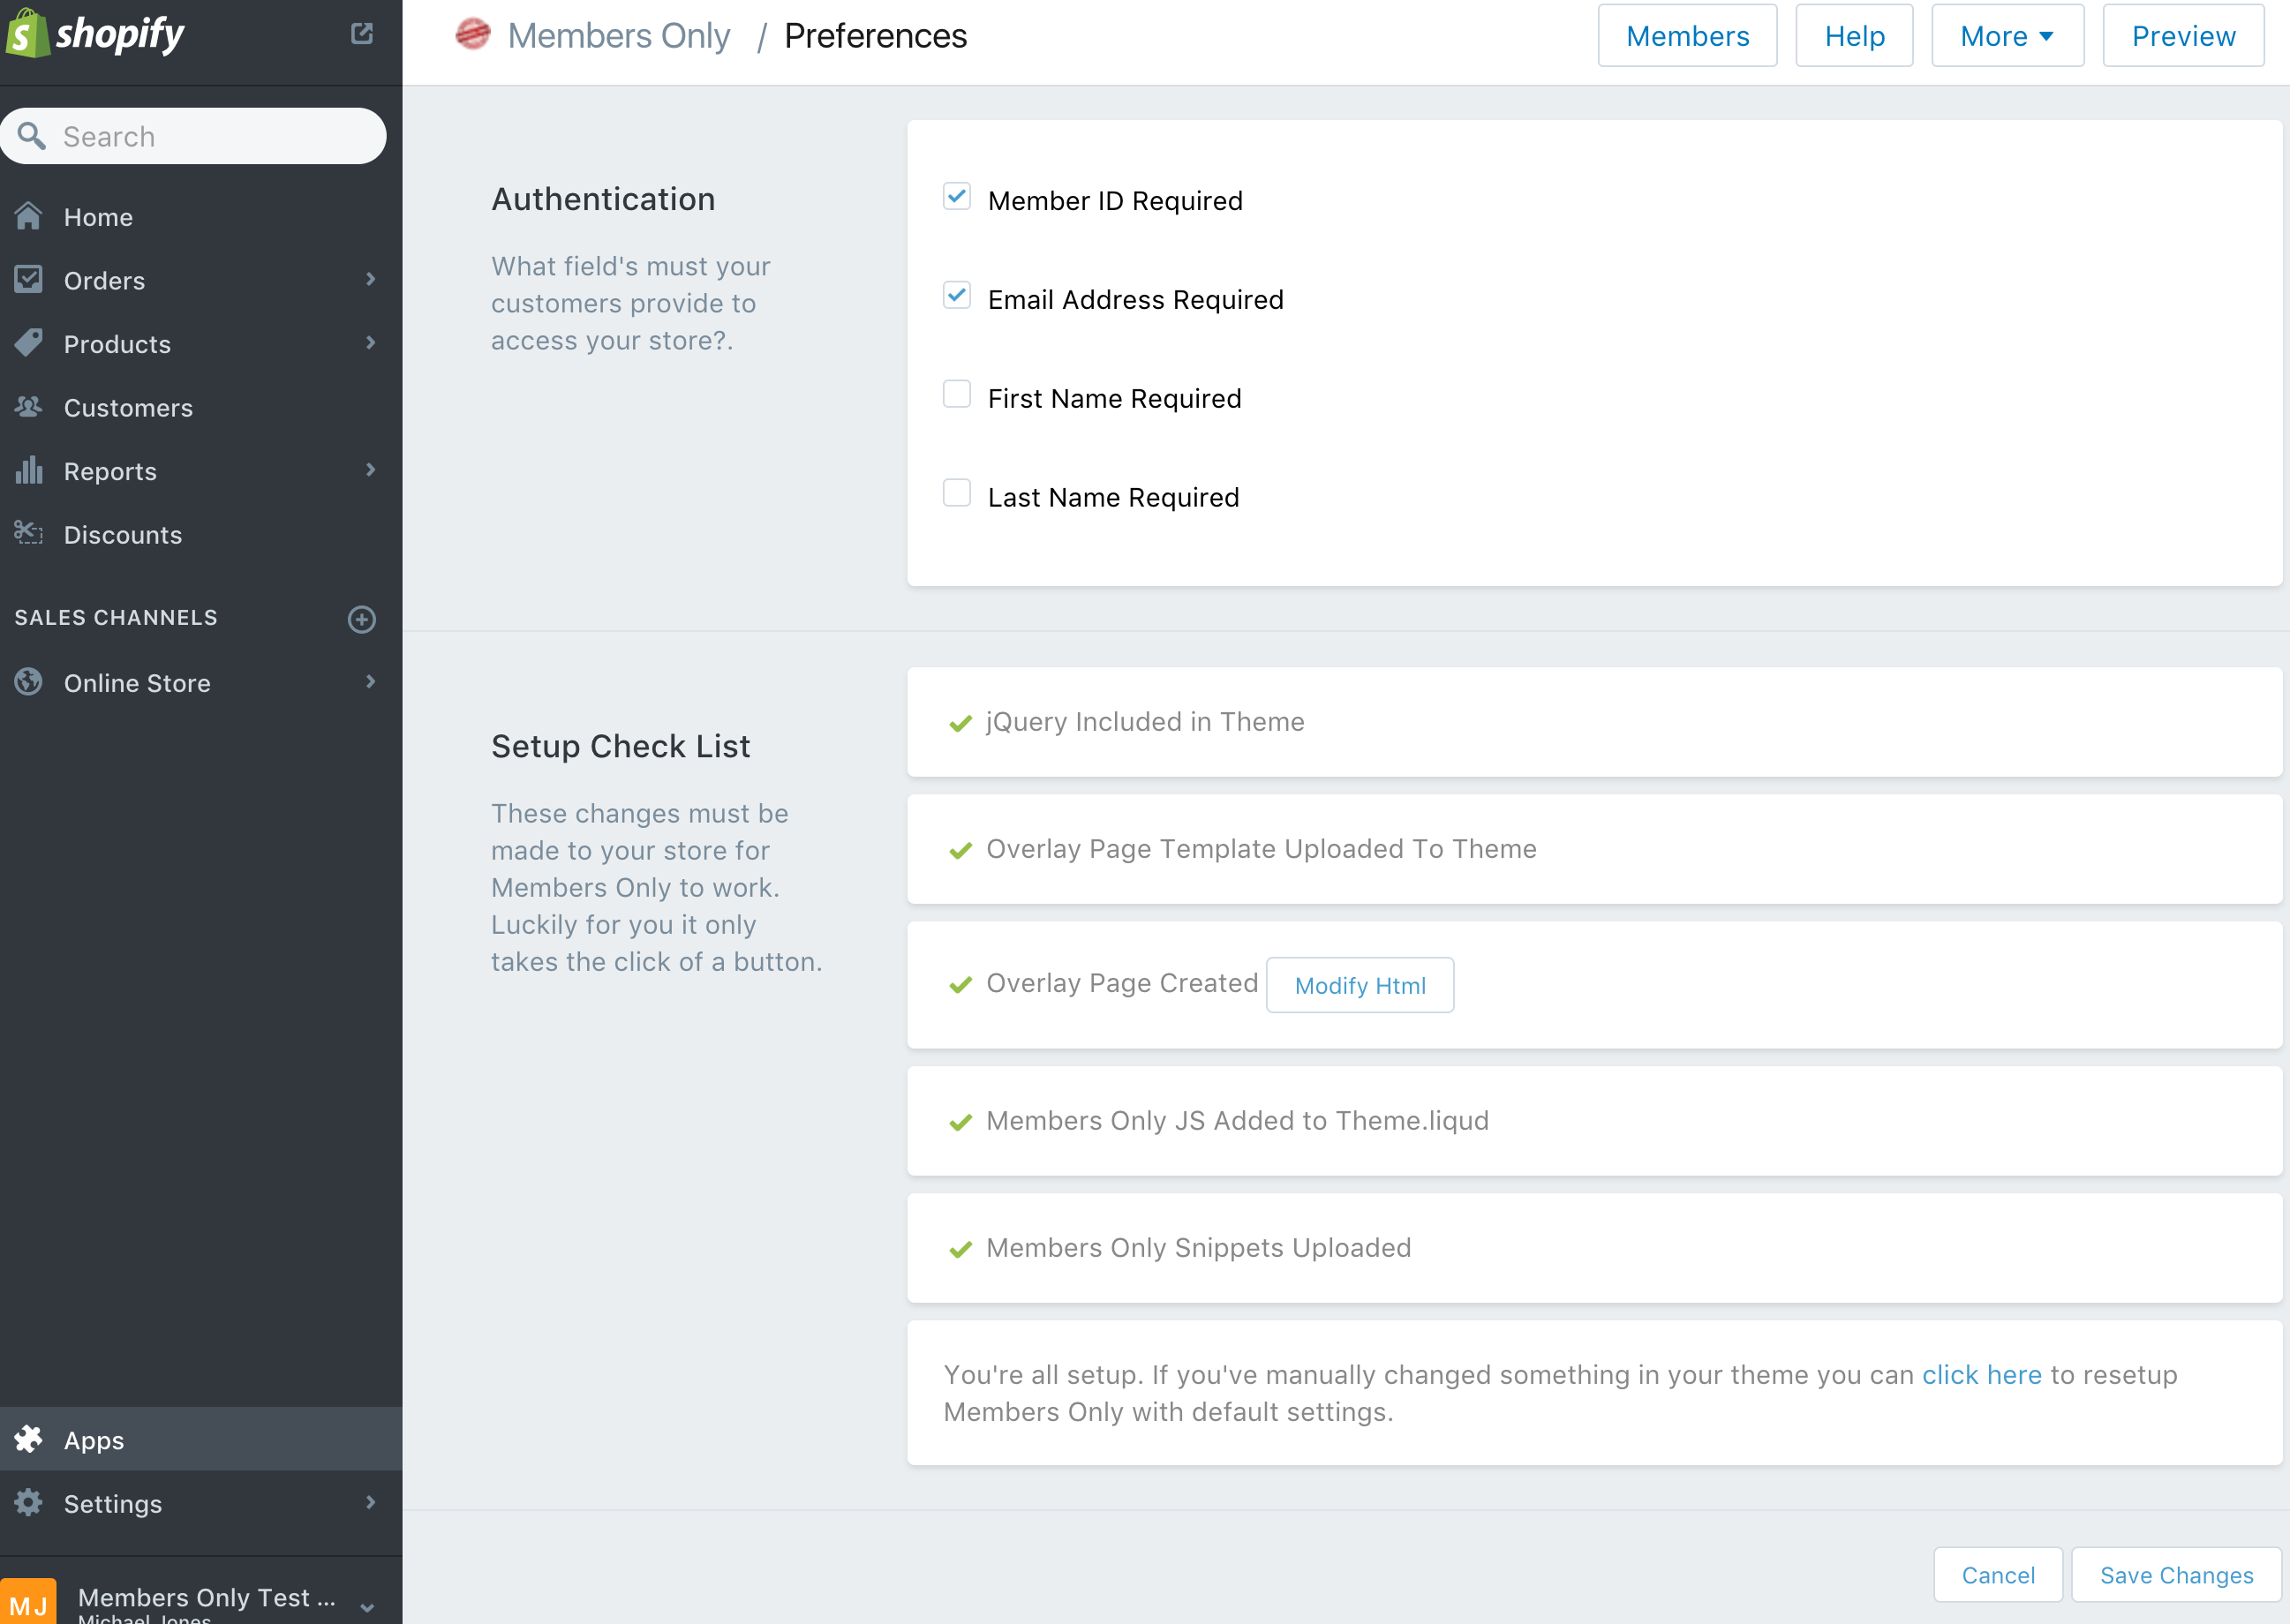Click 'Members Only Test' store name
The width and height of the screenshot is (2290, 1624).
[x=206, y=1597]
